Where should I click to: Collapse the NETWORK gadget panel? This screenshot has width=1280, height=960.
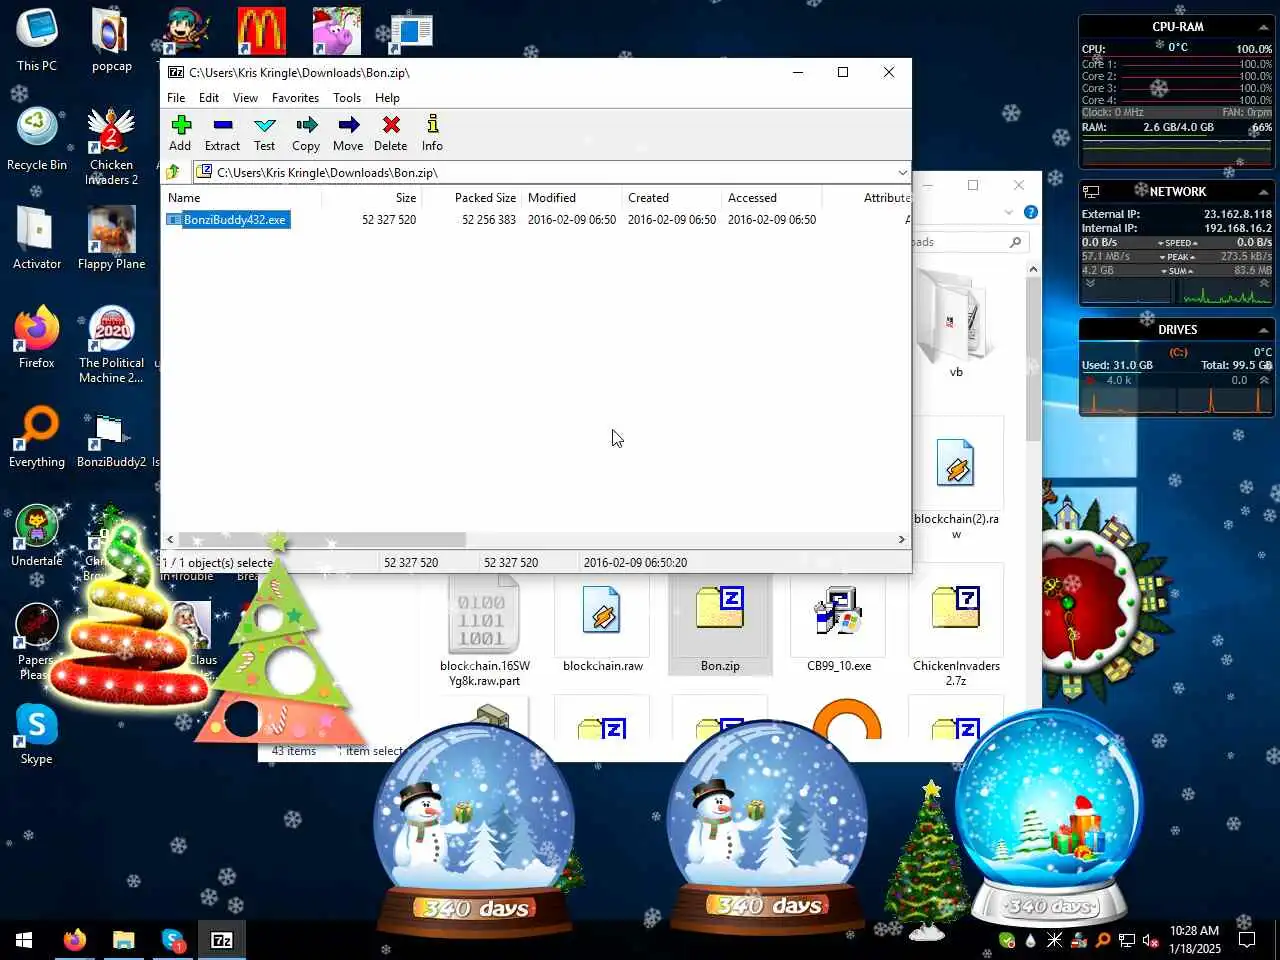coord(1263,192)
